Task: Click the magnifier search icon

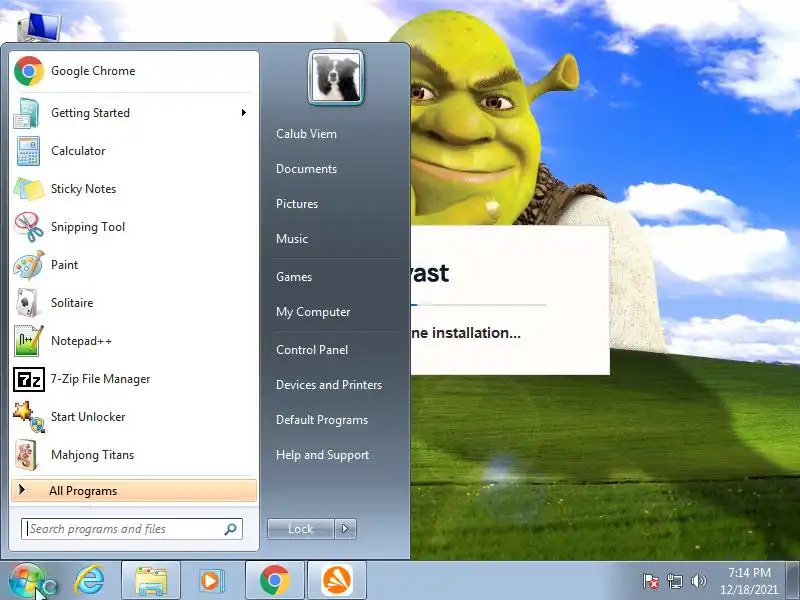Action: (231, 529)
